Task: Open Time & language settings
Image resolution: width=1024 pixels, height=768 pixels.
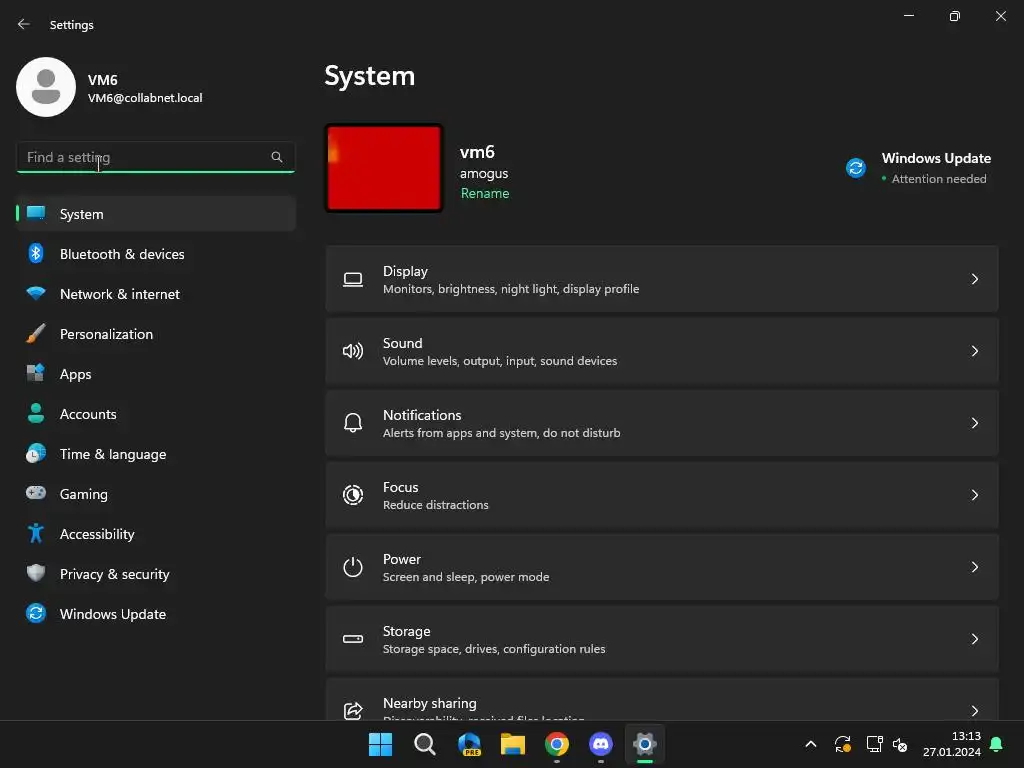Action: click(x=156, y=454)
